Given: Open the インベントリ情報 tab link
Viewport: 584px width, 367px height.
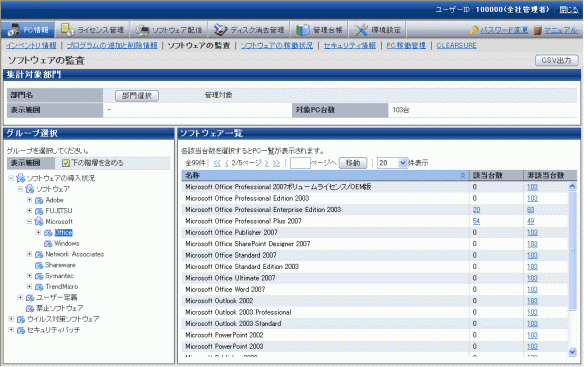Looking at the screenshot, I should tap(31, 45).
